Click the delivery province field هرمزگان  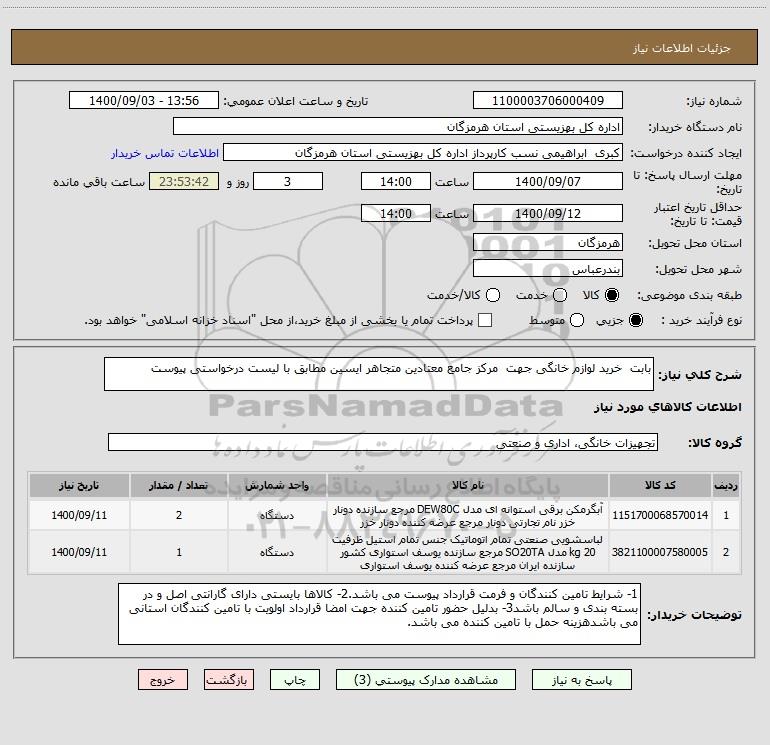click(548, 243)
